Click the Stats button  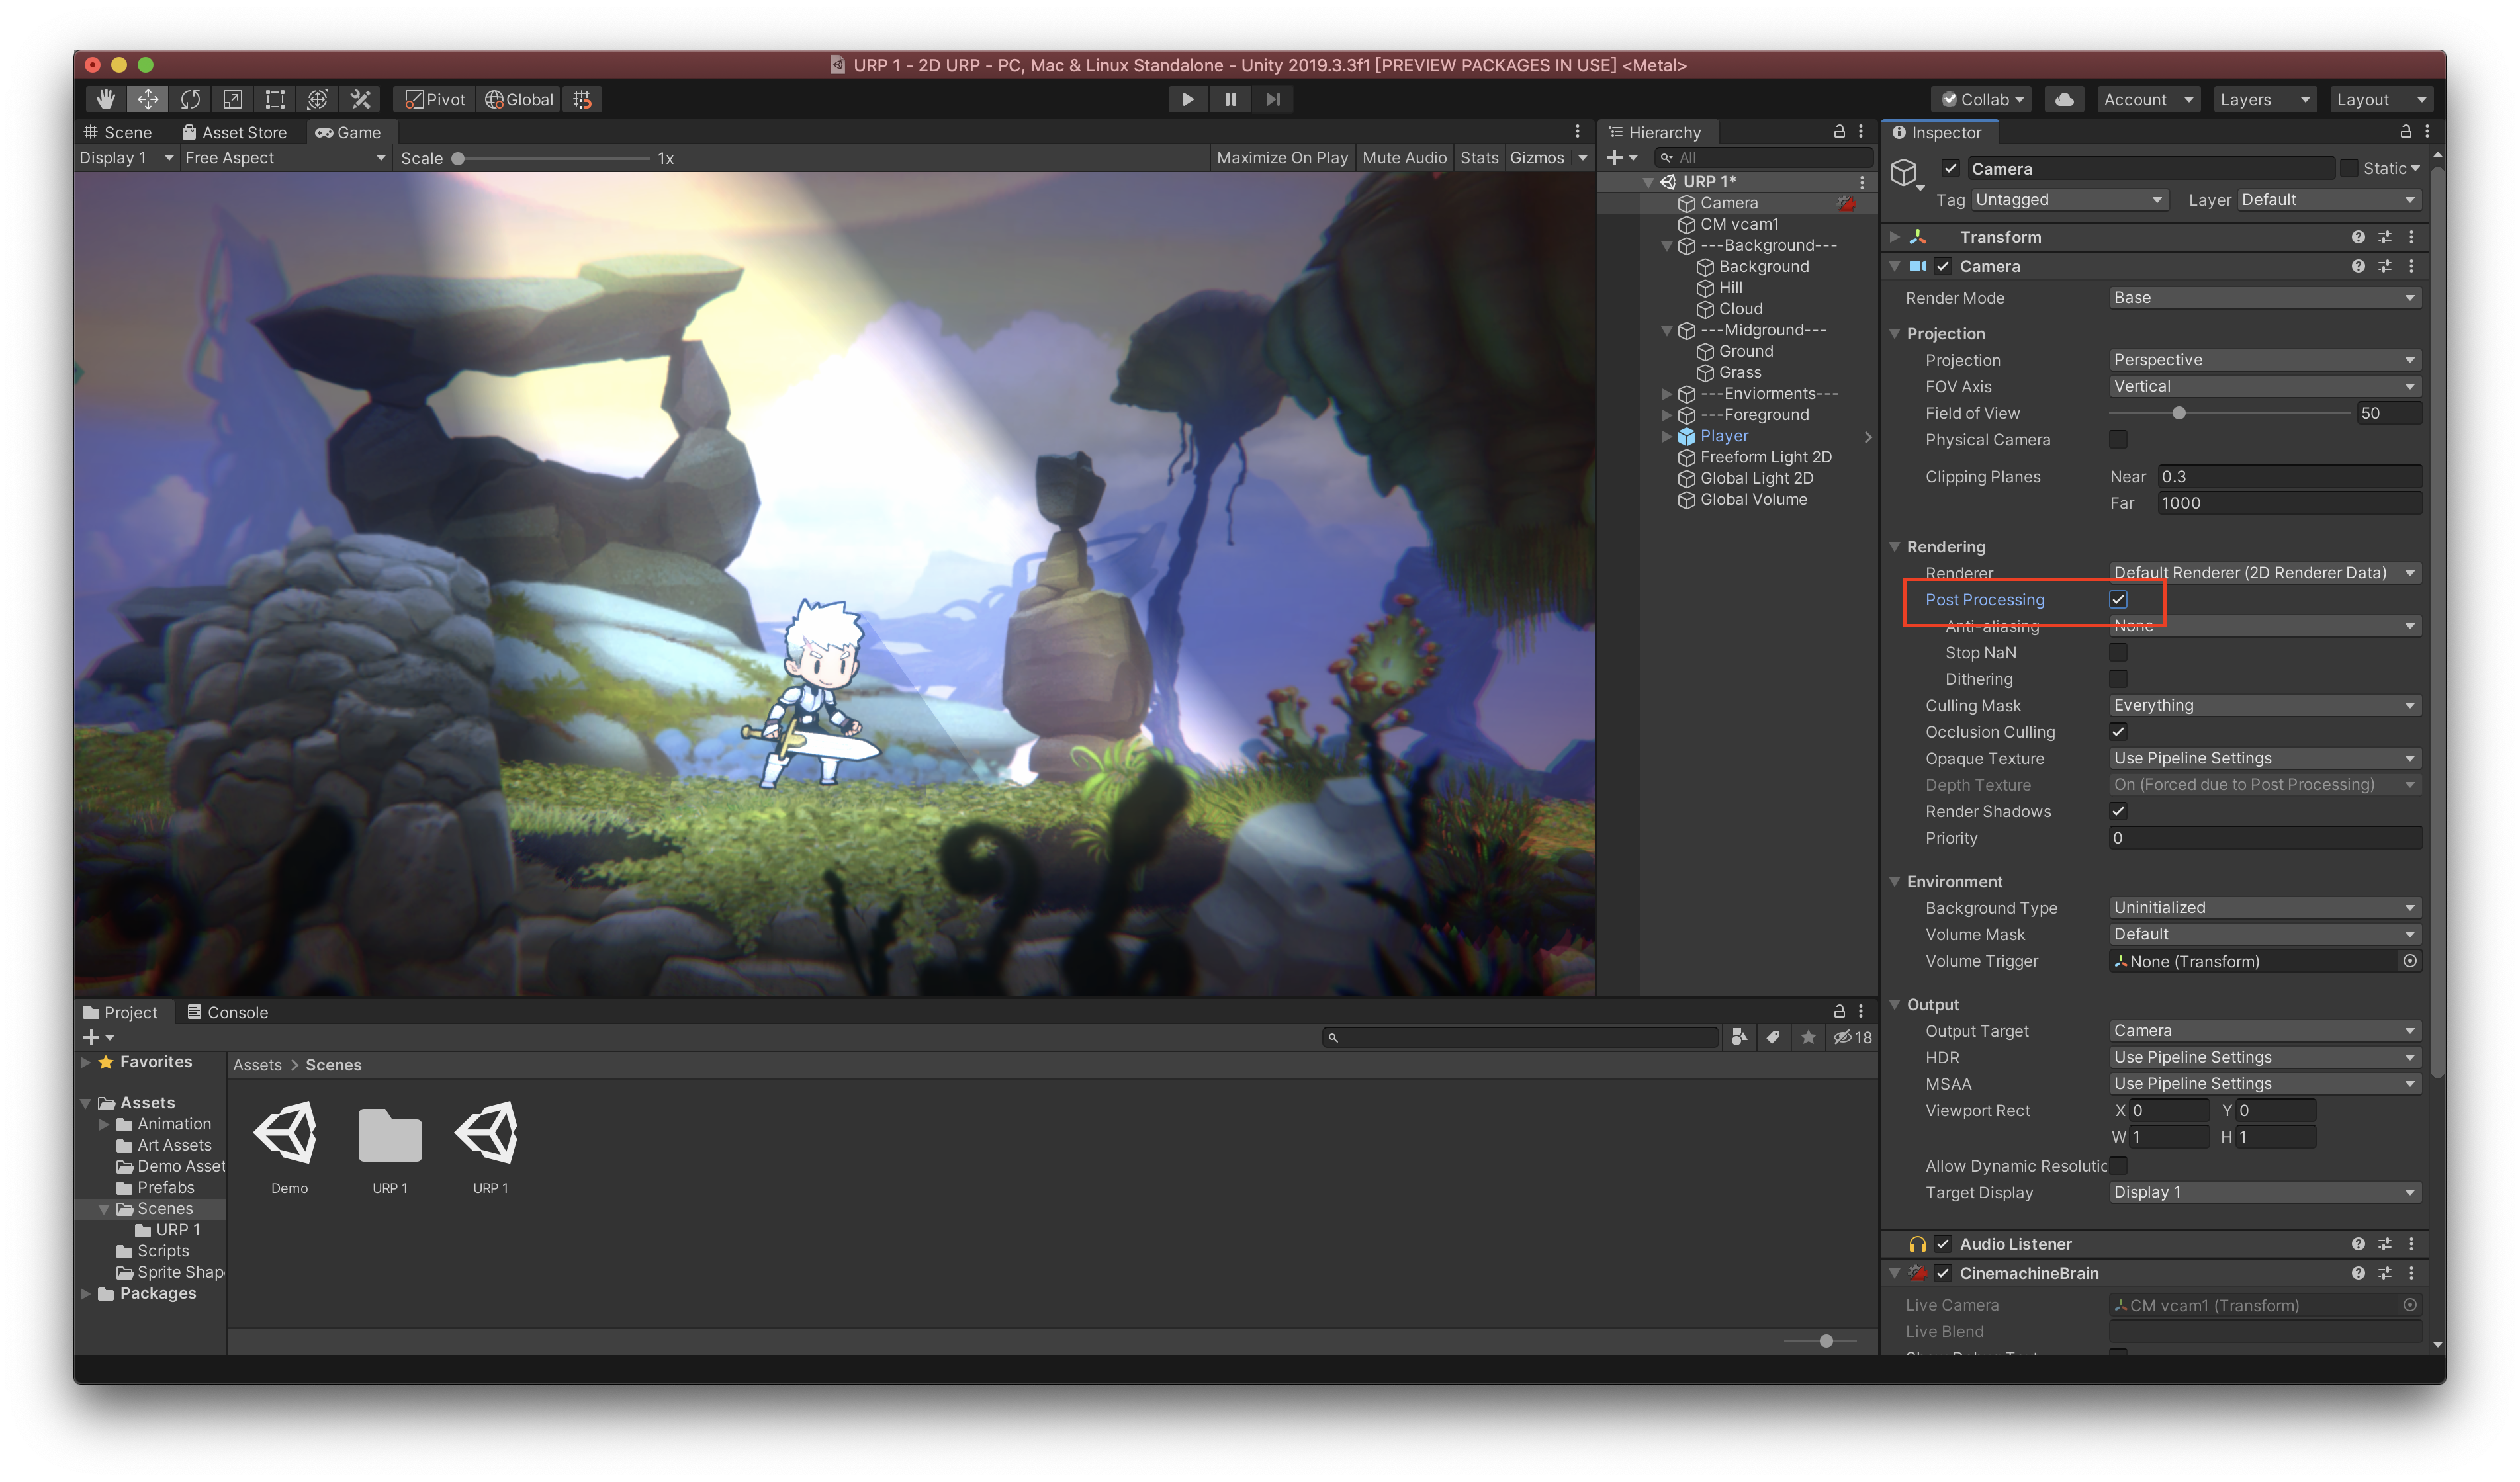pyautogui.click(x=1479, y=158)
